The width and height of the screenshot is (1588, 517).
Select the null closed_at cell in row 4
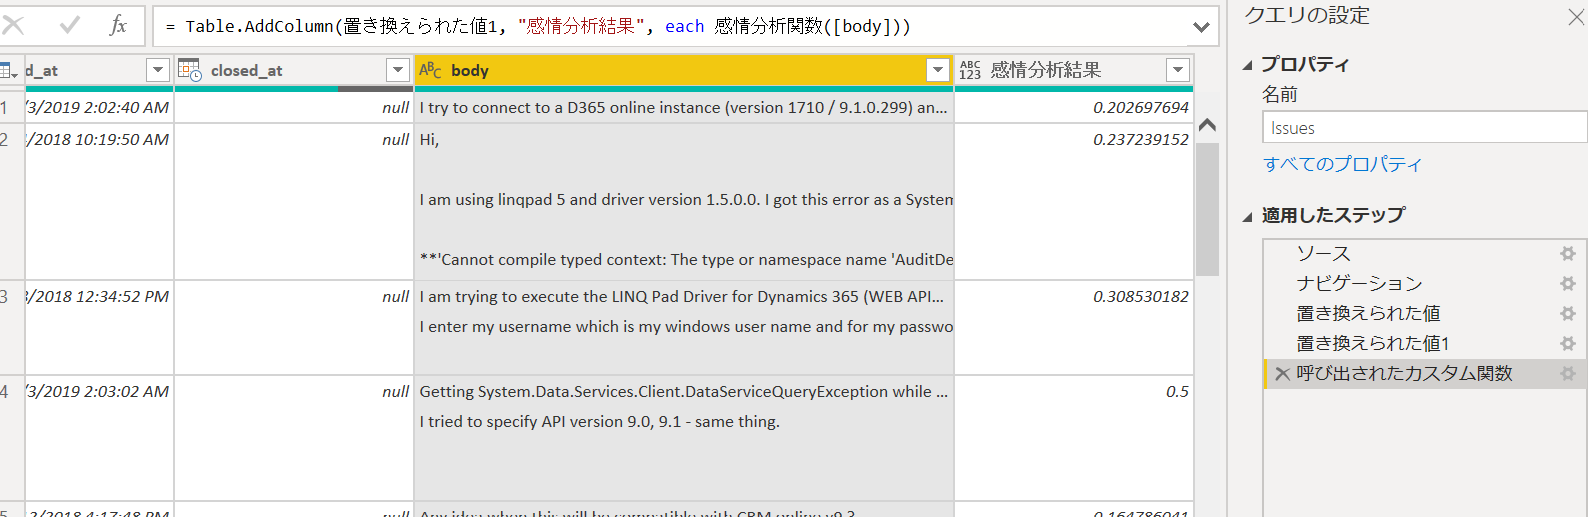tap(294, 438)
